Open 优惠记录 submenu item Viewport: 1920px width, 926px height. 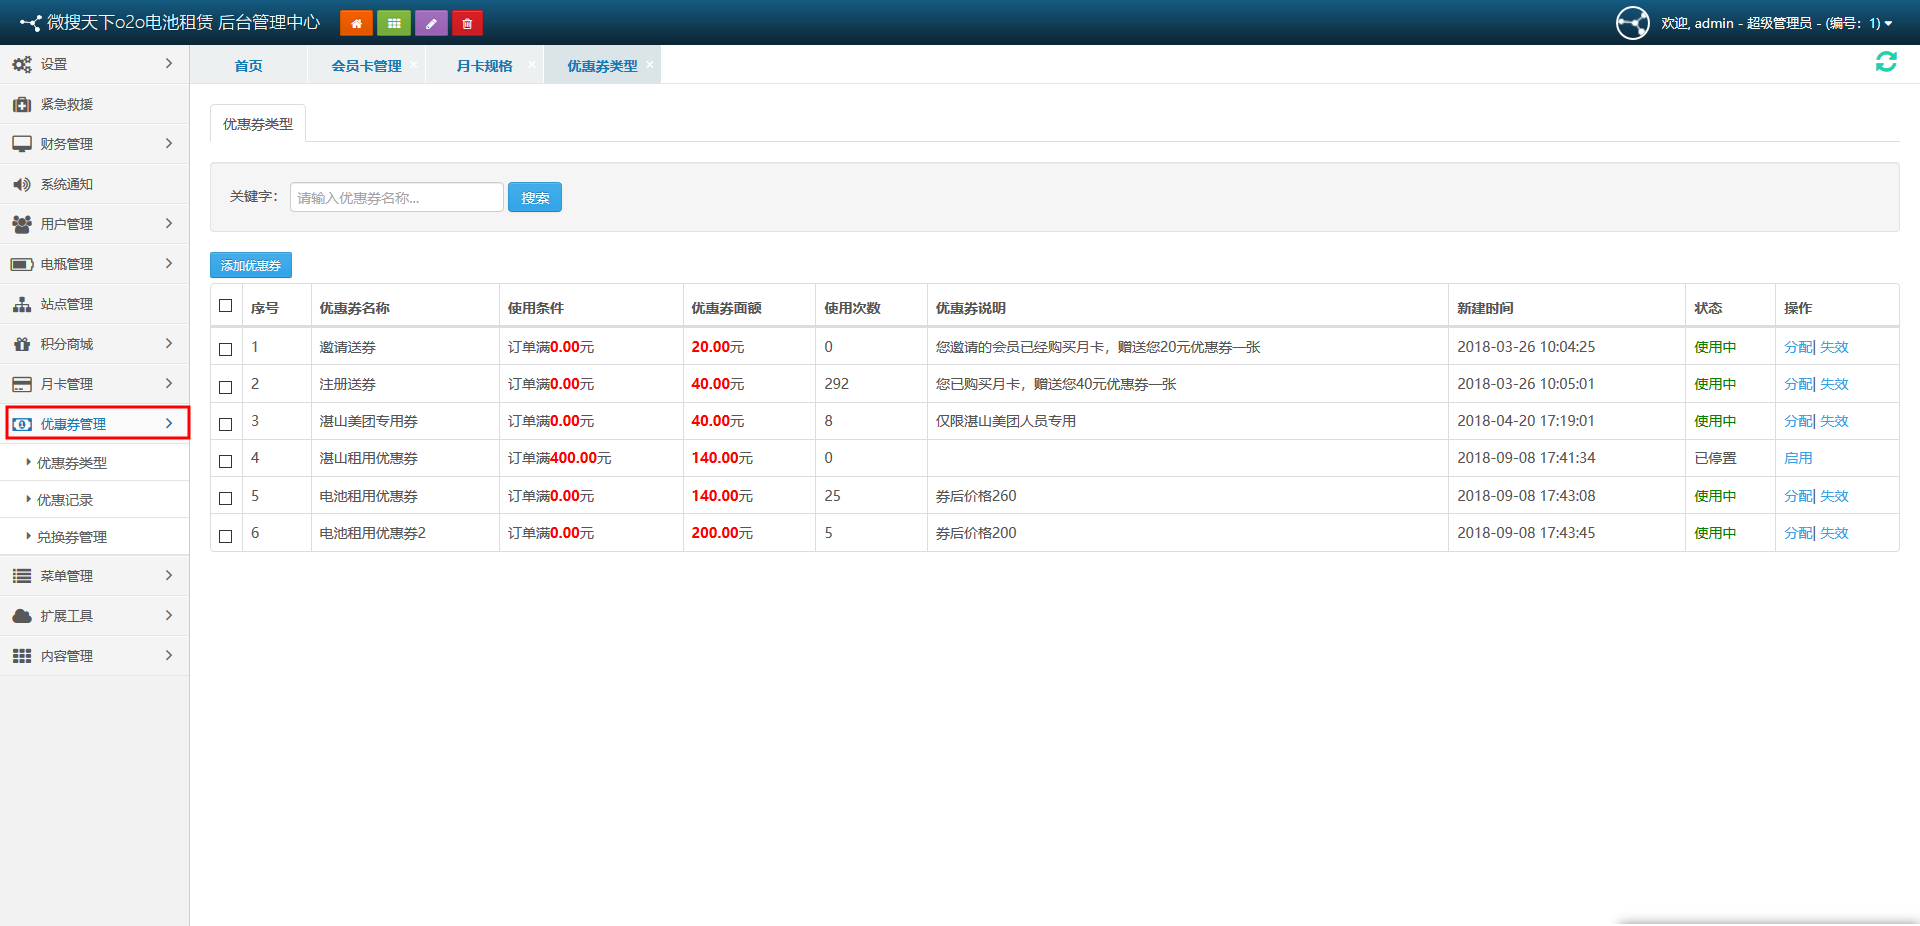coord(65,500)
